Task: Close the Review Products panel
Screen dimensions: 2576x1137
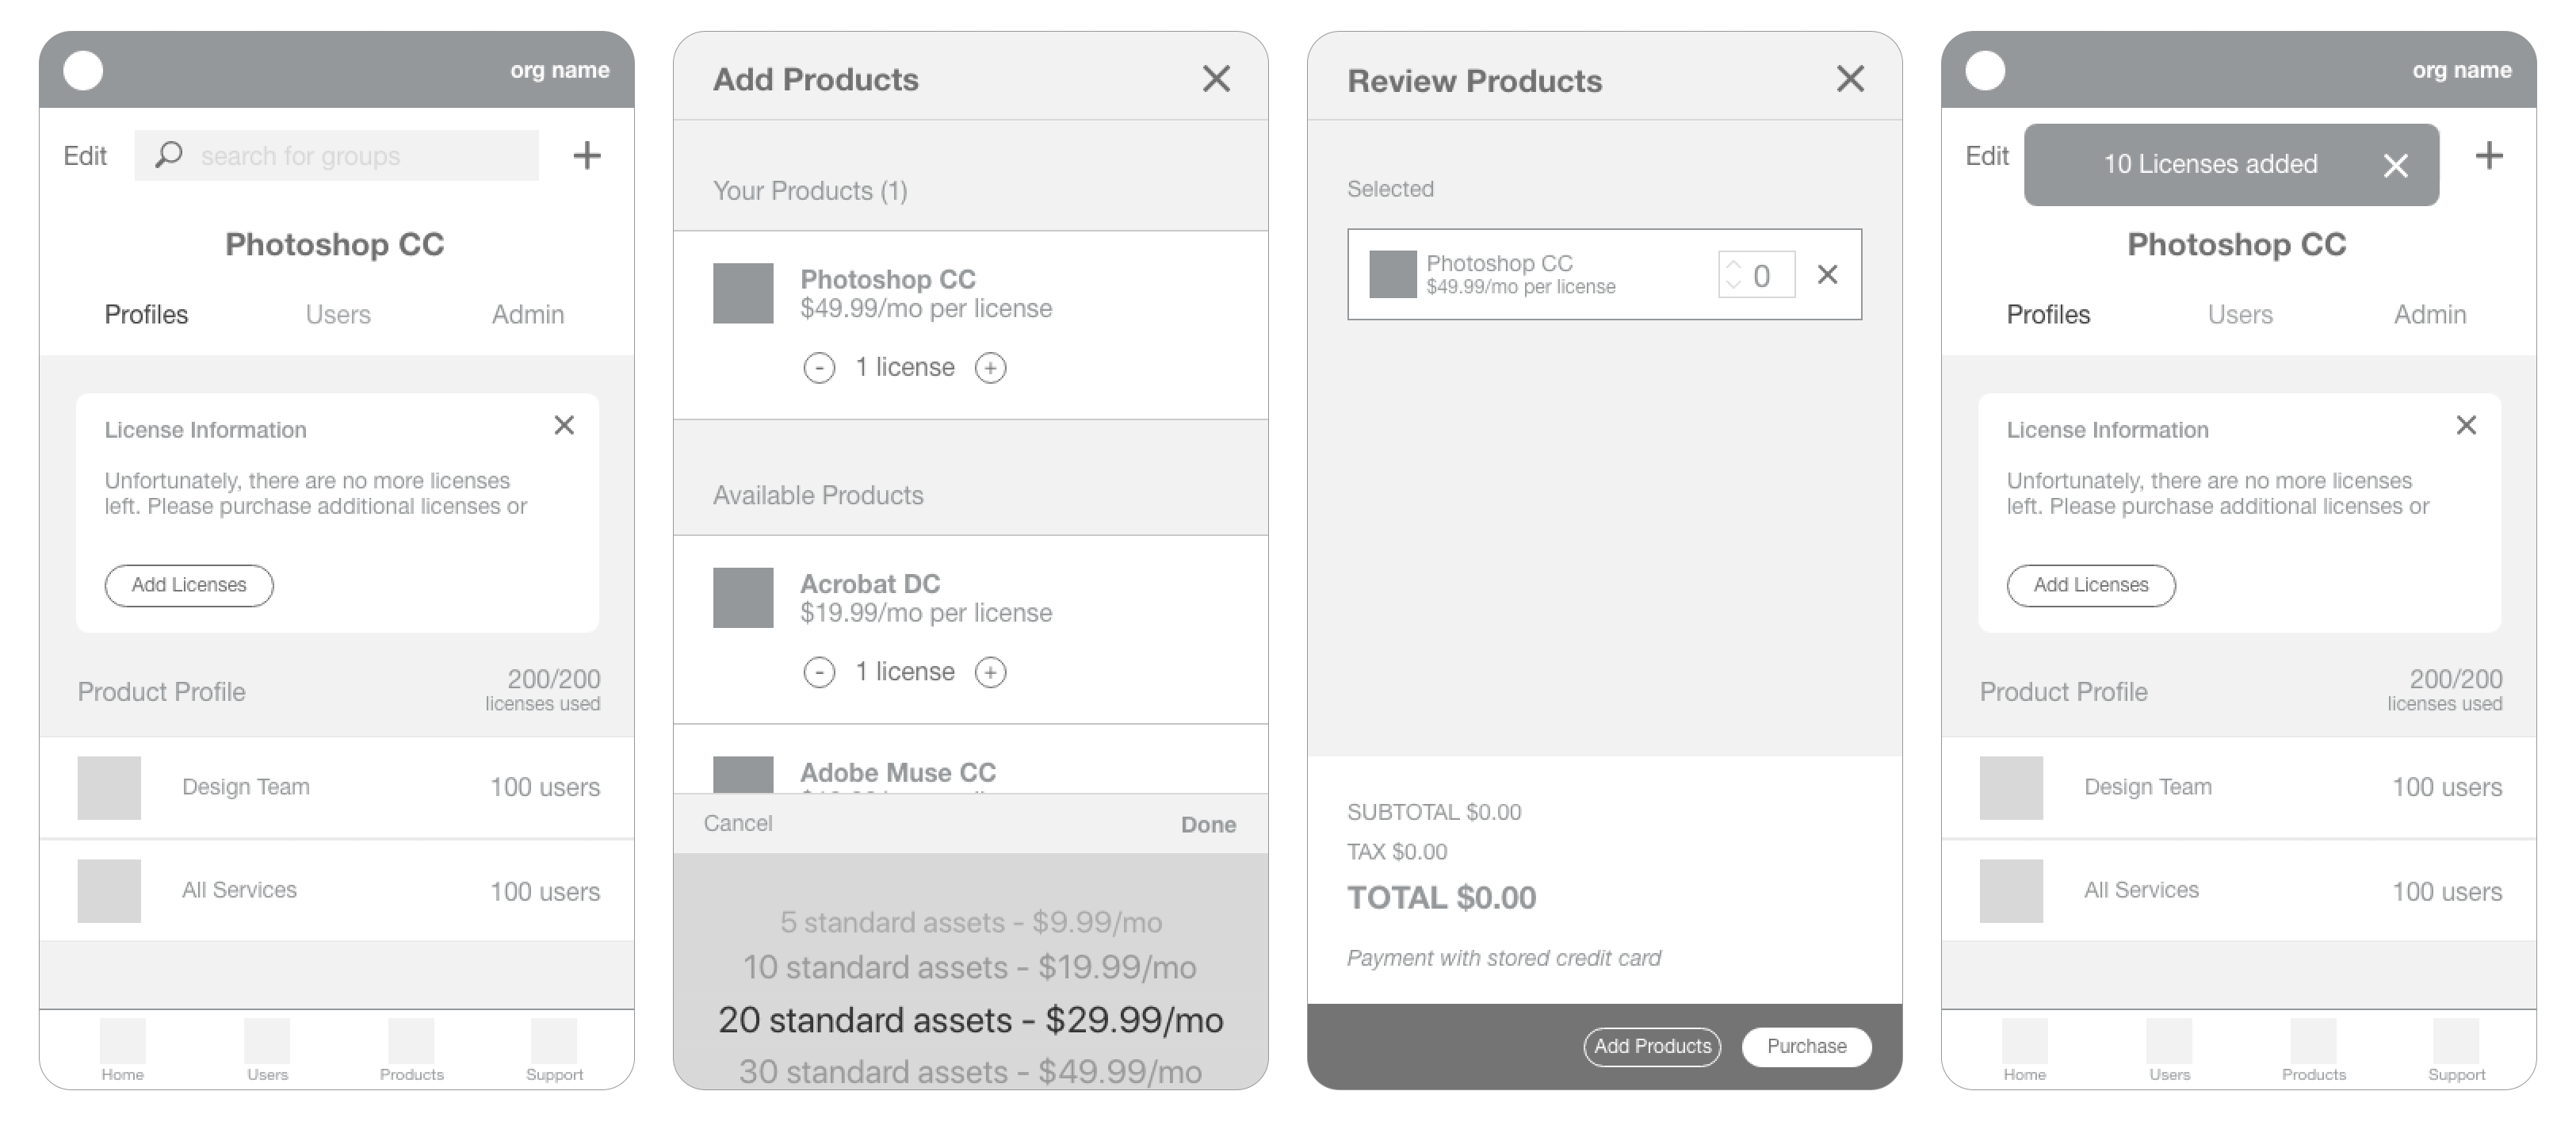Action: coord(1850,79)
